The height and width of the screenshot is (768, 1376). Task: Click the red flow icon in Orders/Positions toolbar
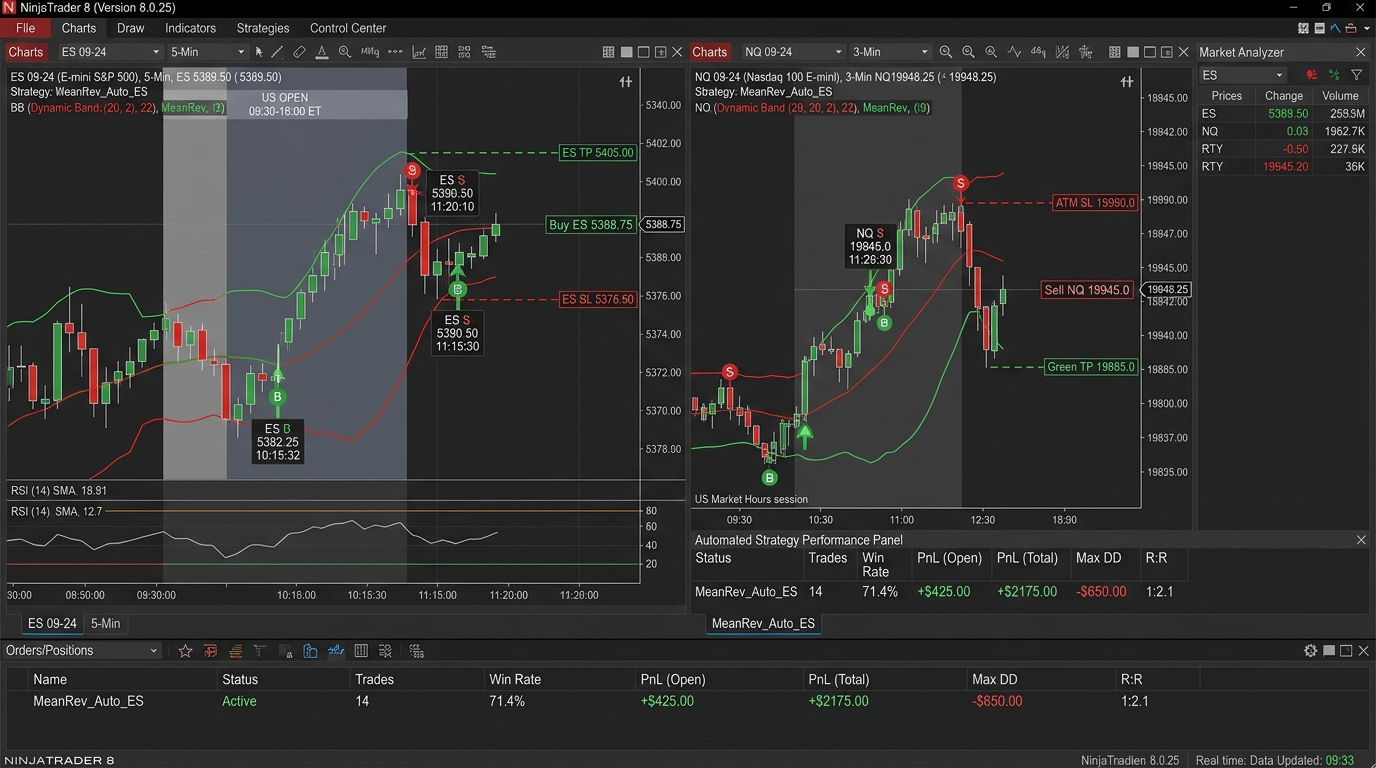pos(210,651)
